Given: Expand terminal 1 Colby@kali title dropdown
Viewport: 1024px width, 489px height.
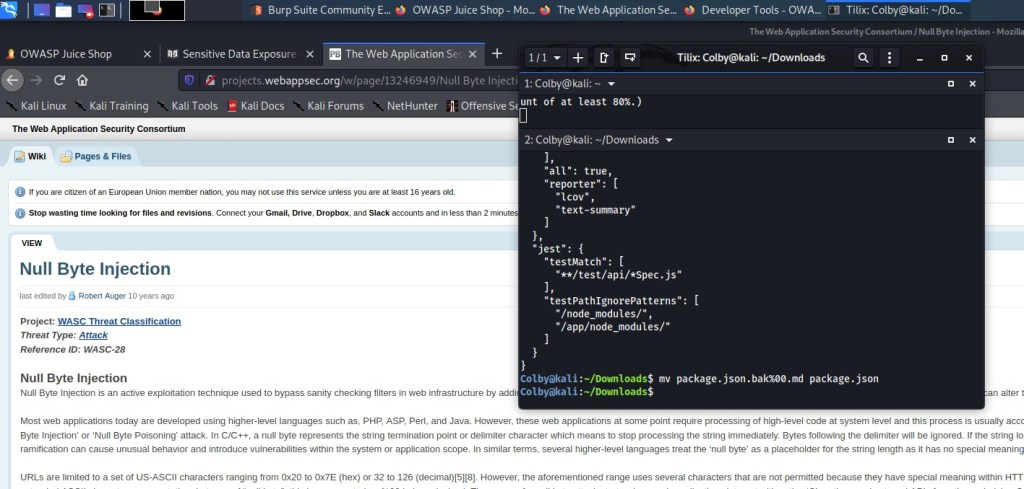Looking at the screenshot, I should click(611, 84).
